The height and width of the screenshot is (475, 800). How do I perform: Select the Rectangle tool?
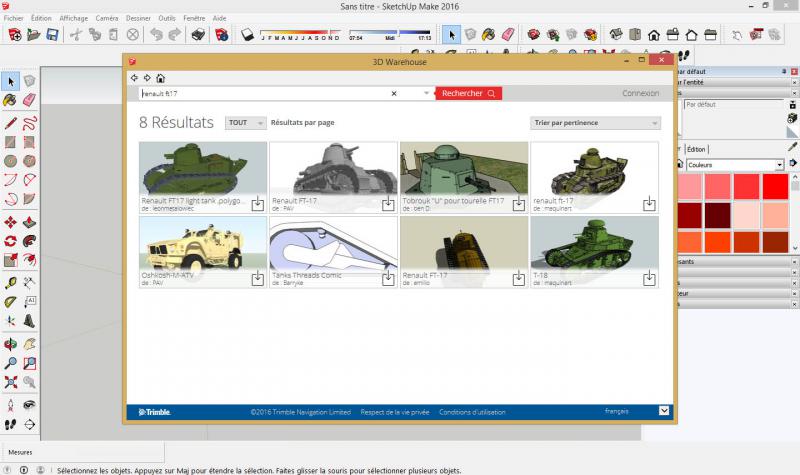coord(10,142)
